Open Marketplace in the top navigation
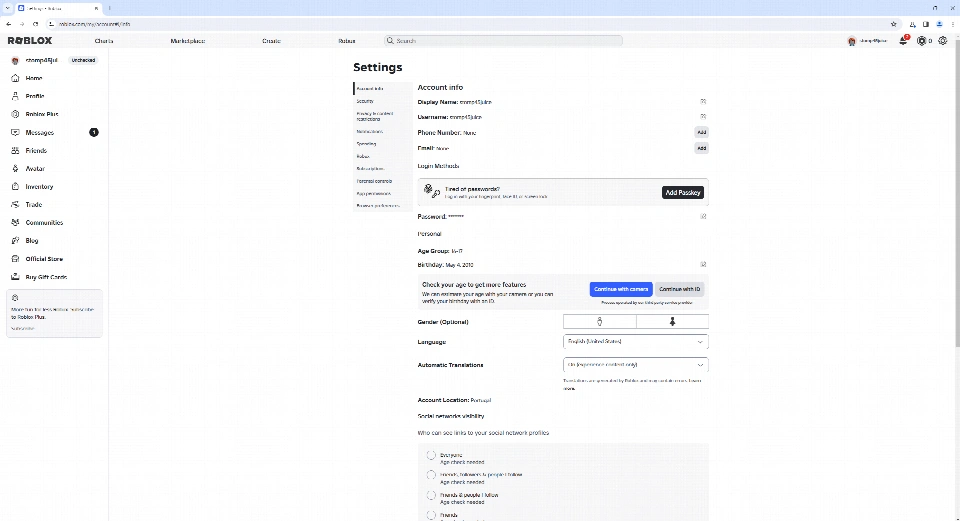 click(x=187, y=41)
